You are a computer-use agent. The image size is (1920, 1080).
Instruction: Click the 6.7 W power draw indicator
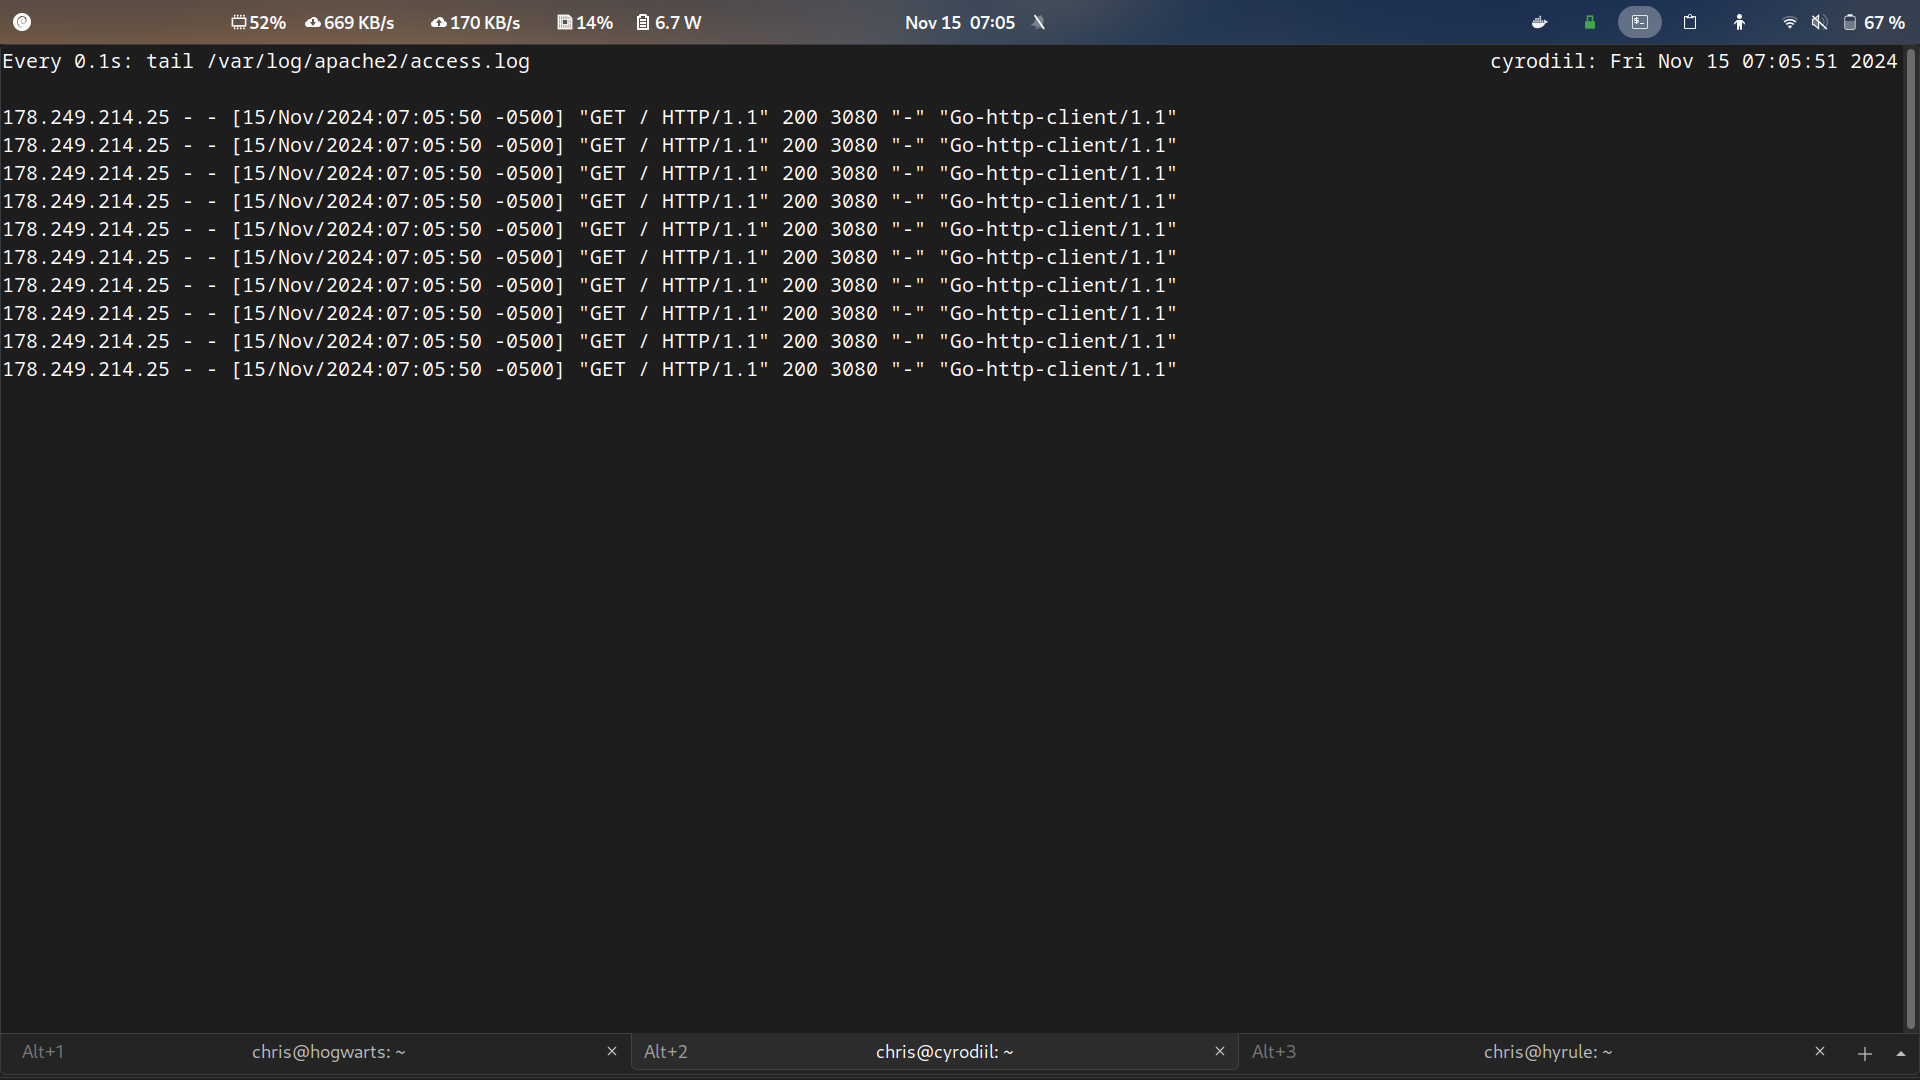pyautogui.click(x=668, y=22)
